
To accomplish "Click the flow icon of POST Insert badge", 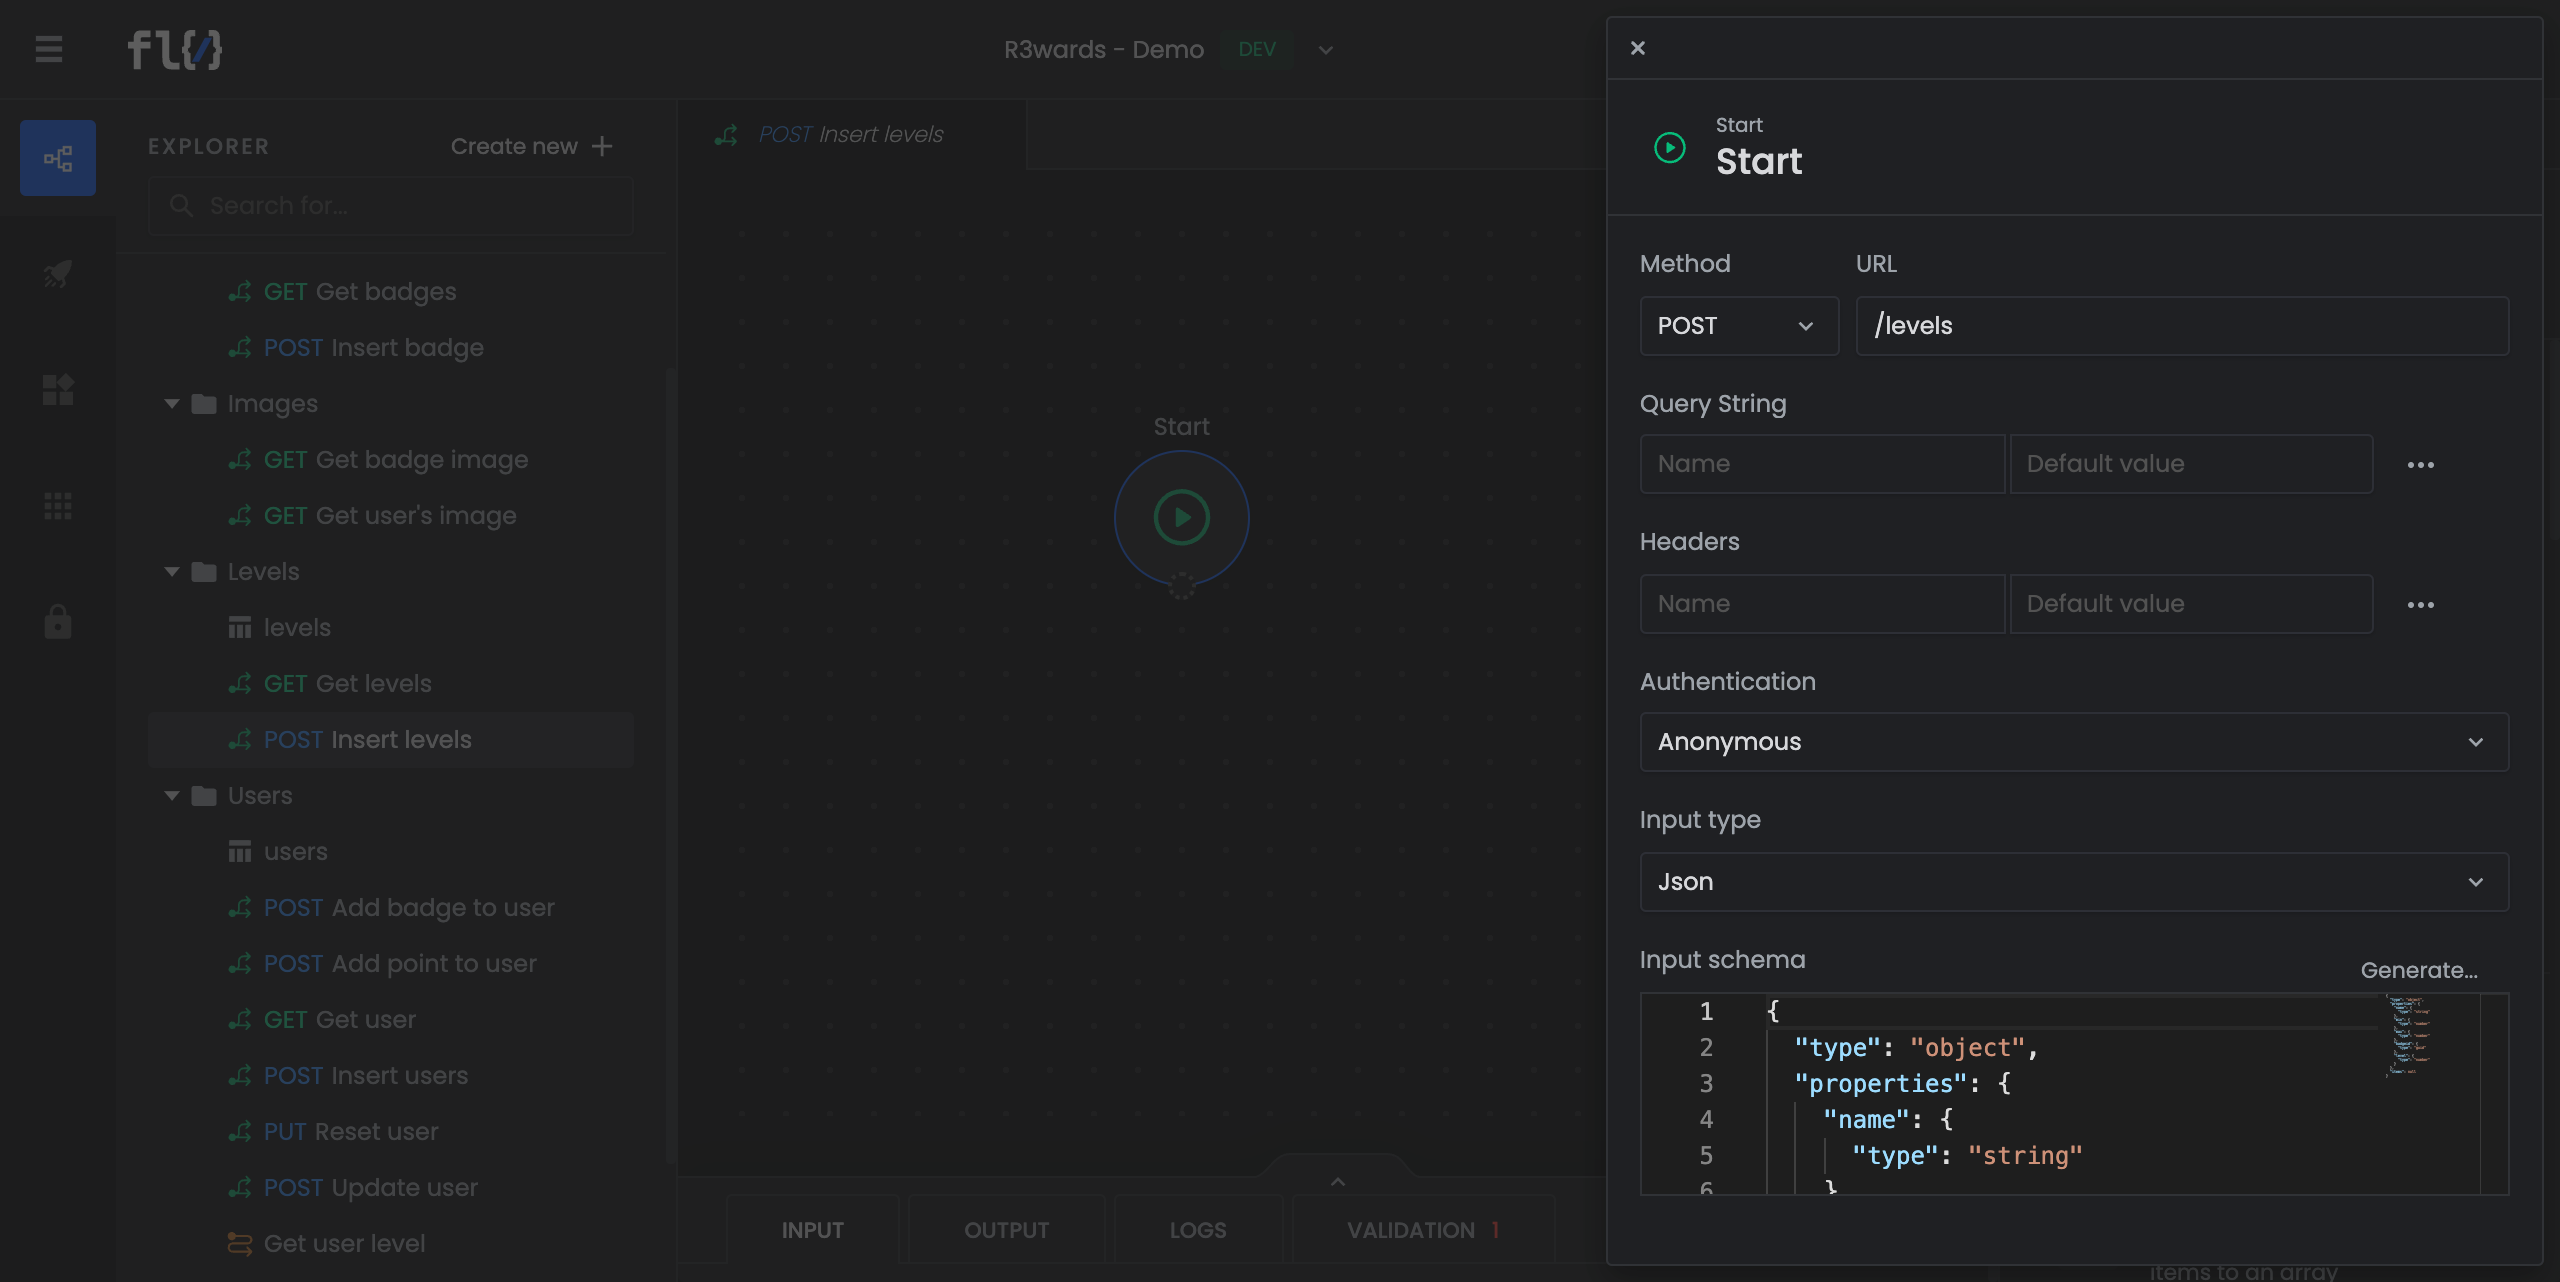I will [240, 348].
